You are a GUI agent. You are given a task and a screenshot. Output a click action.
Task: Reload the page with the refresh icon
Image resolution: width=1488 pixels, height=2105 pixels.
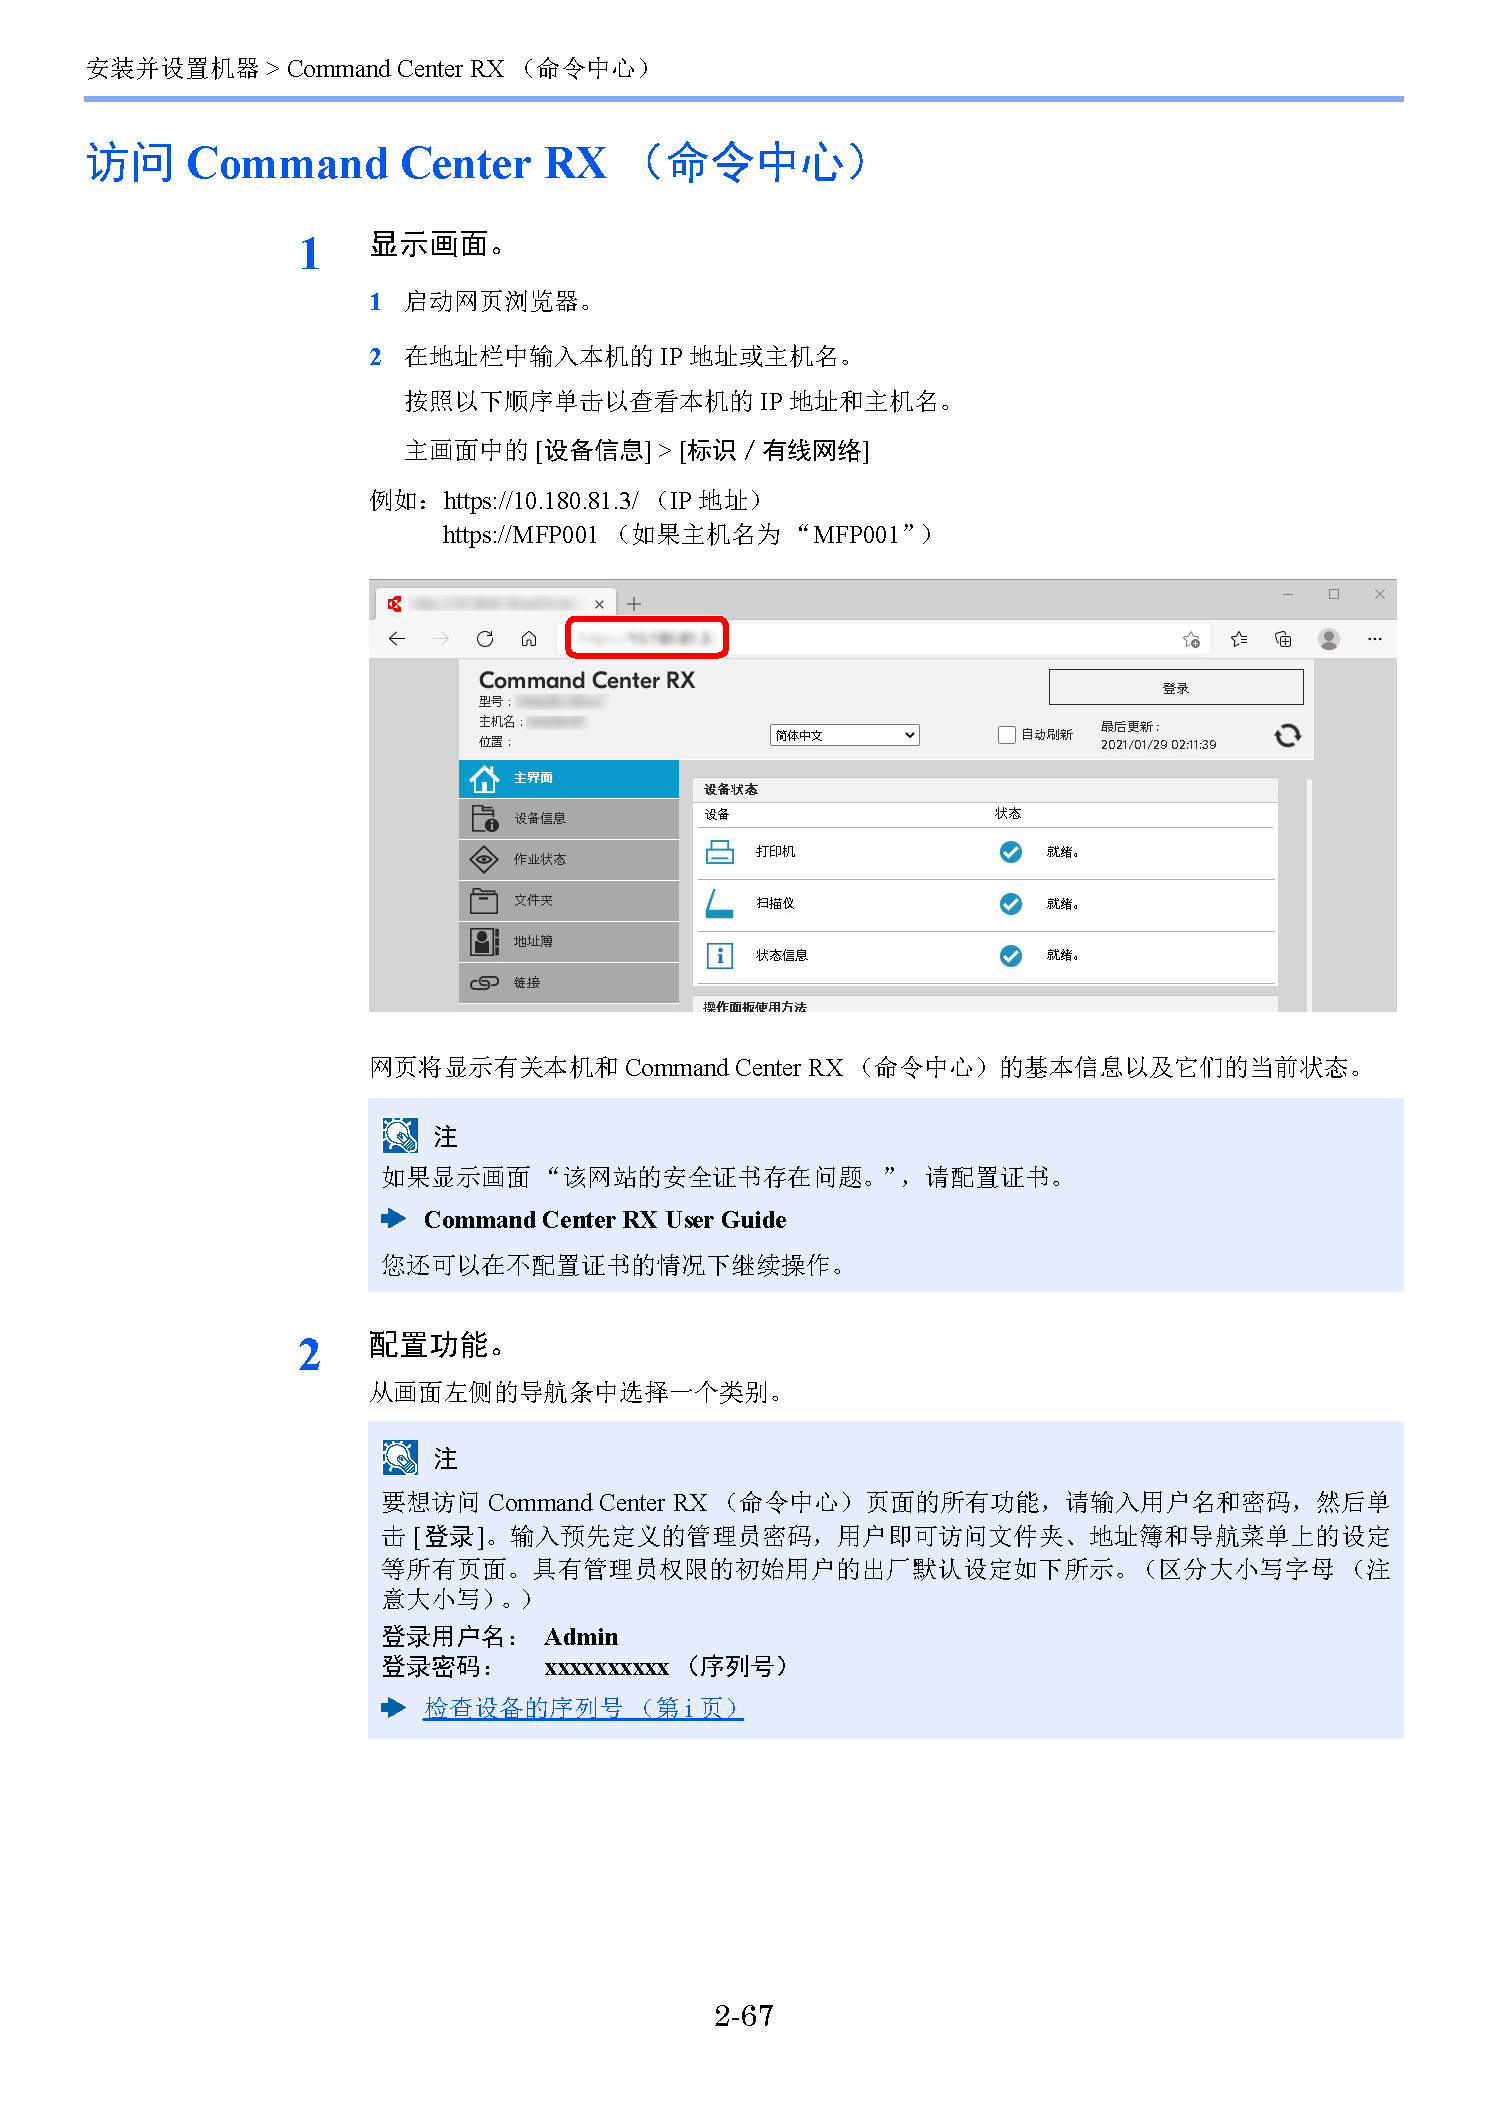(x=485, y=638)
